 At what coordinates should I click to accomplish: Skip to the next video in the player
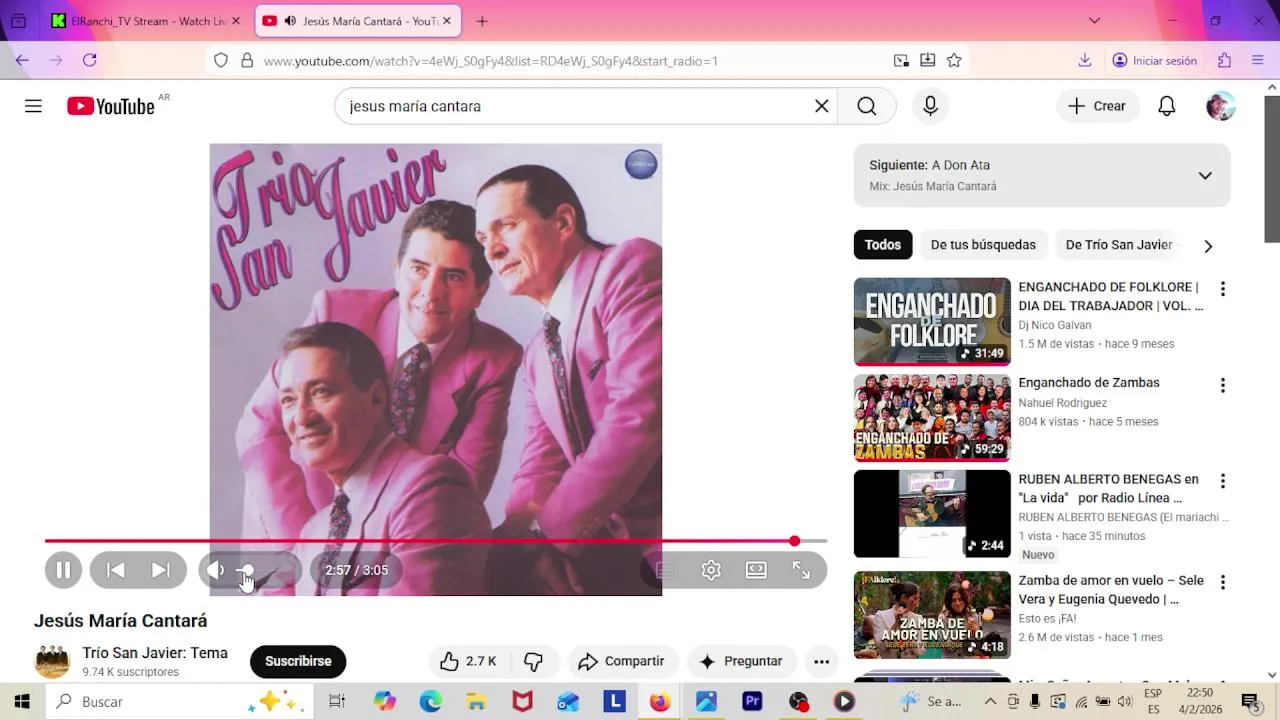(x=160, y=570)
